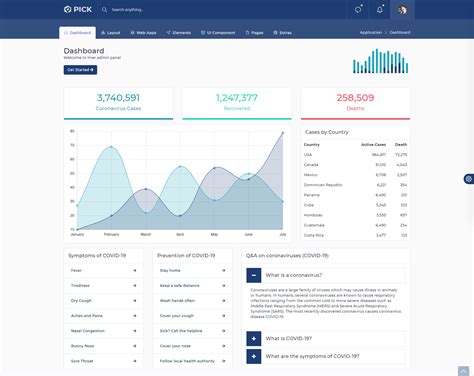
Task: Click the arrow next to Aches and Pains
Action: tap(135, 316)
